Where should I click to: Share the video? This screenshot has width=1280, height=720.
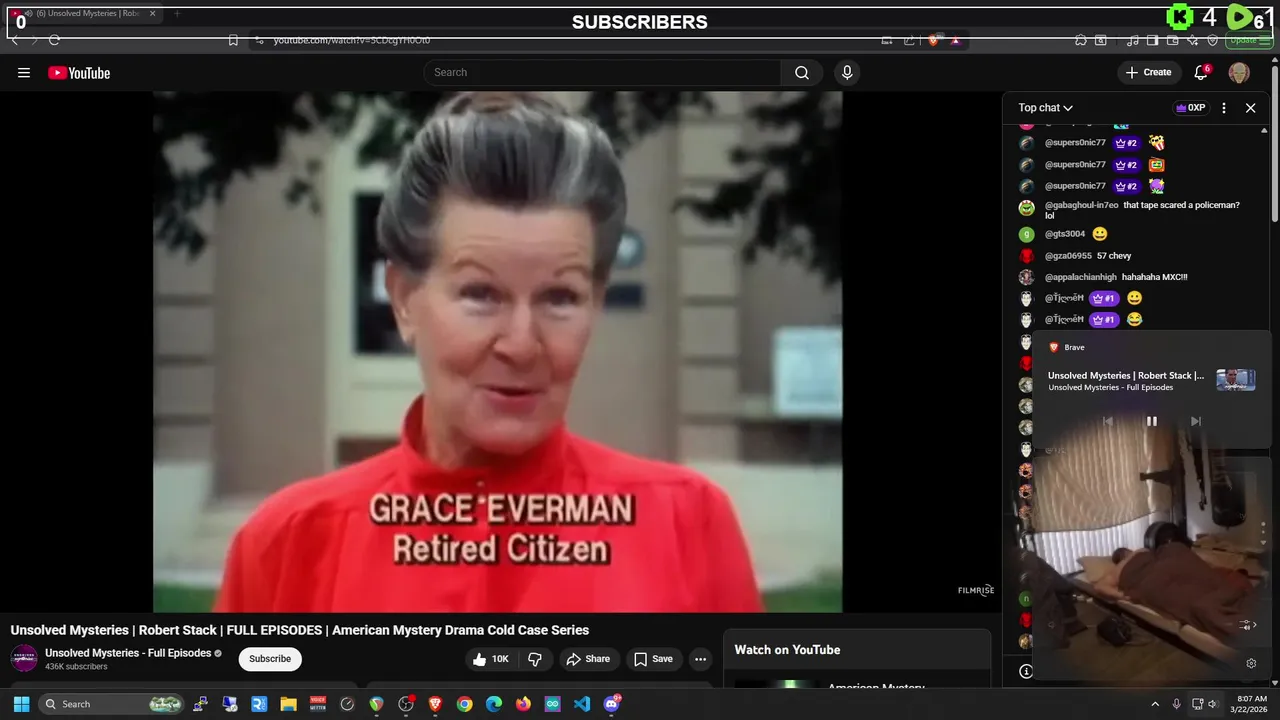tap(588, 659)
